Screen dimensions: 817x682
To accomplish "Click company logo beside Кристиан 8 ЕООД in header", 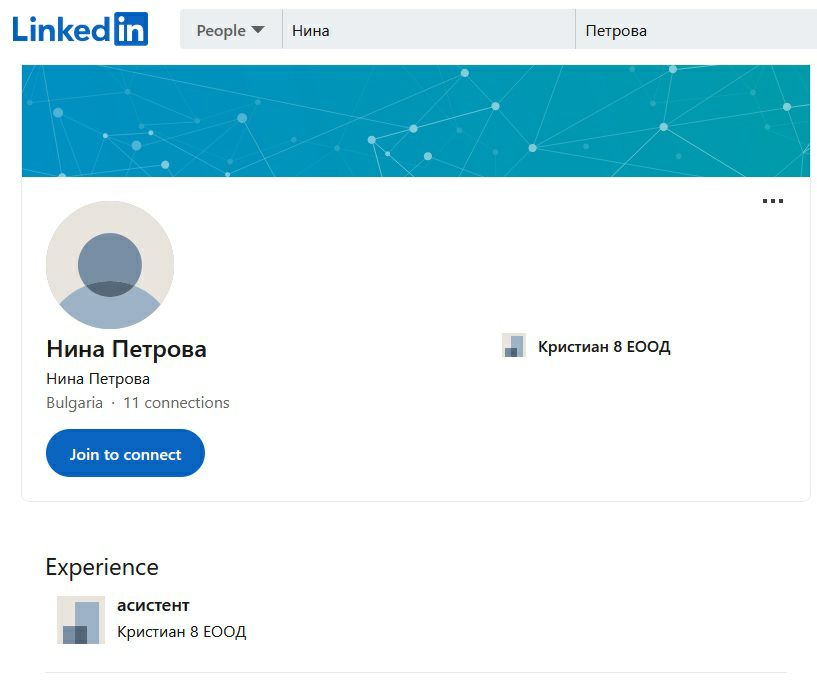I will point(514,346).
